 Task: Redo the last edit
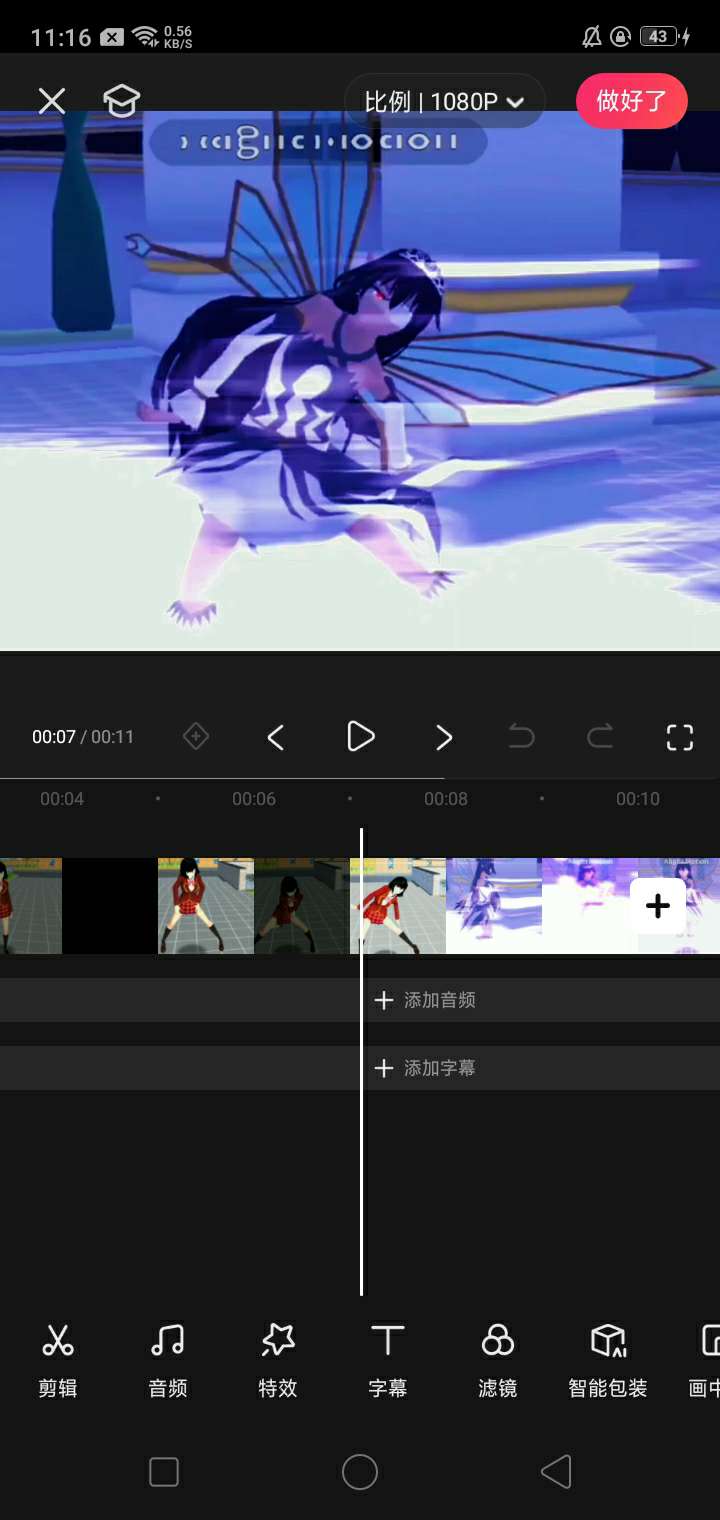tap(600, 738)
